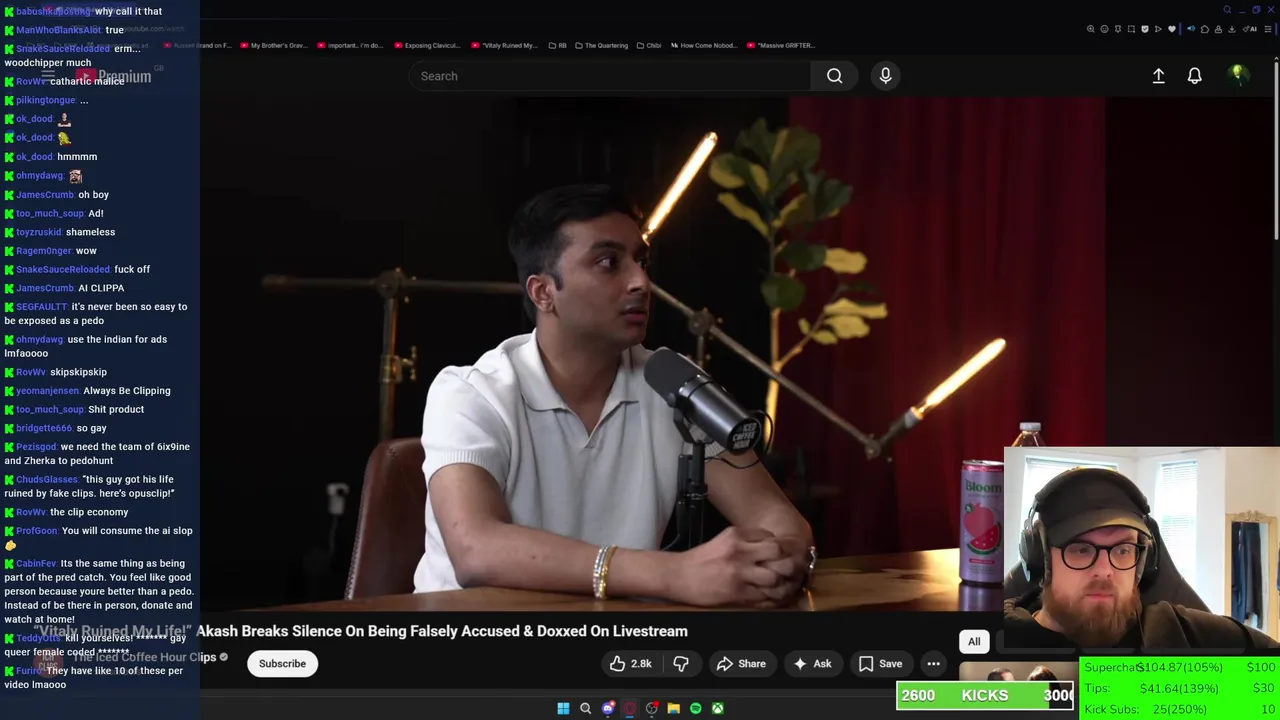Image resolution: width=1280 pixels, height=720 pixels.
Task: Open Windows Start menu
Action: coord(563,708)
